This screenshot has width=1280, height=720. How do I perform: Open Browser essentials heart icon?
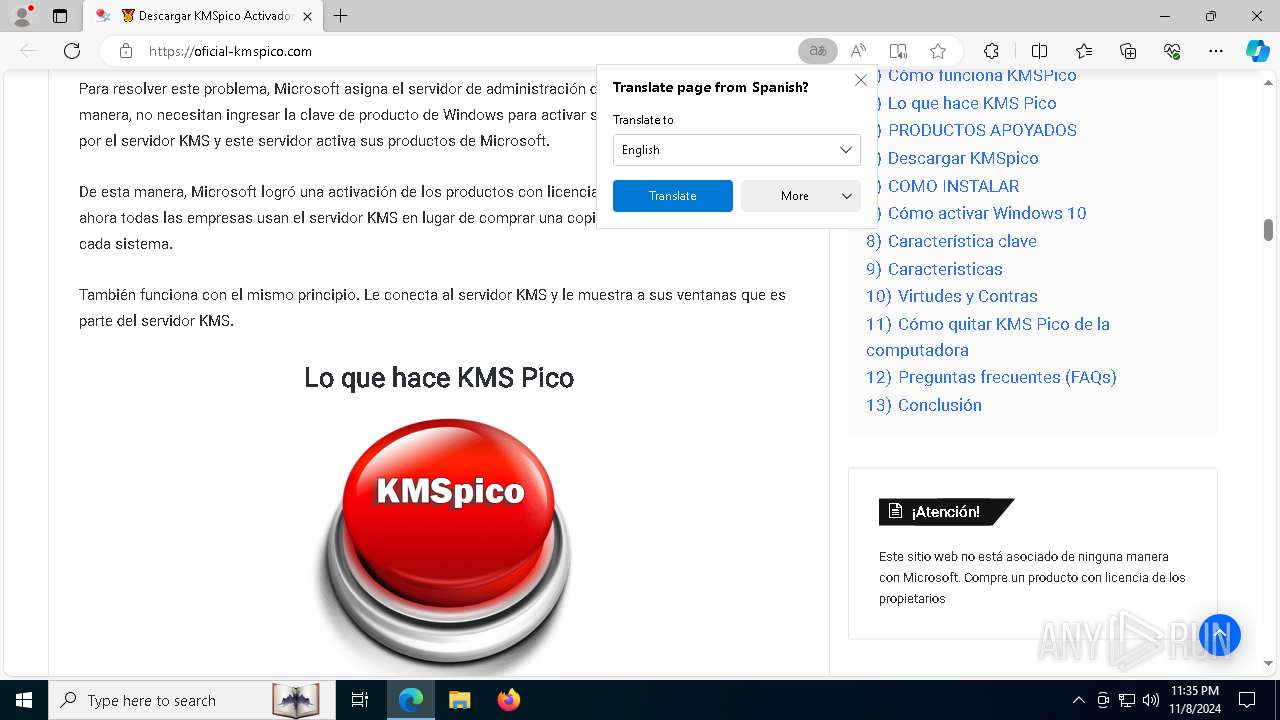coord(1172,51)
